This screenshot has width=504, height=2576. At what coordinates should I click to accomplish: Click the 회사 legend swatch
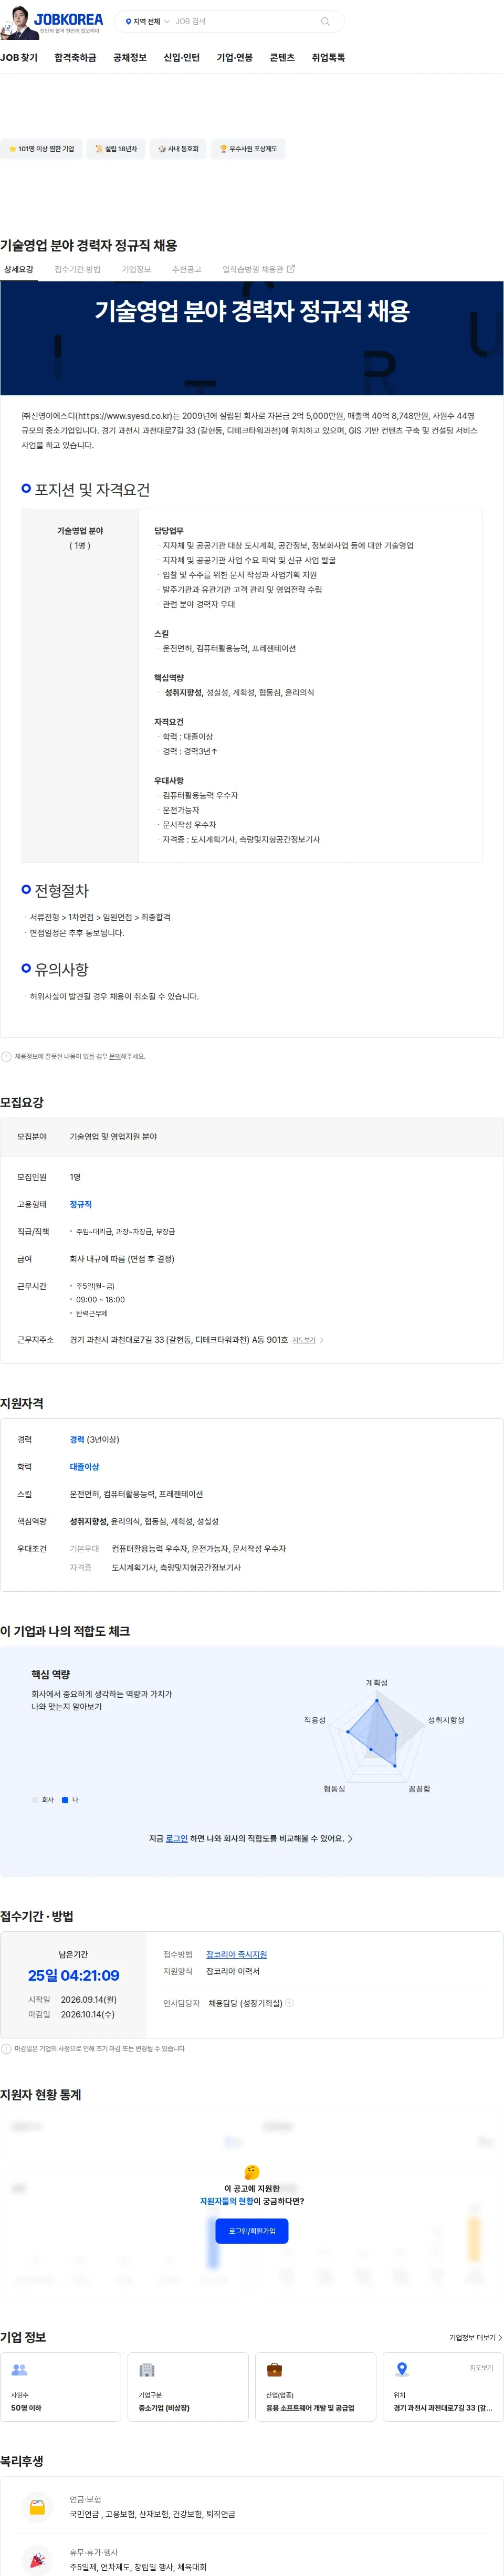[x=34, y=1799]
